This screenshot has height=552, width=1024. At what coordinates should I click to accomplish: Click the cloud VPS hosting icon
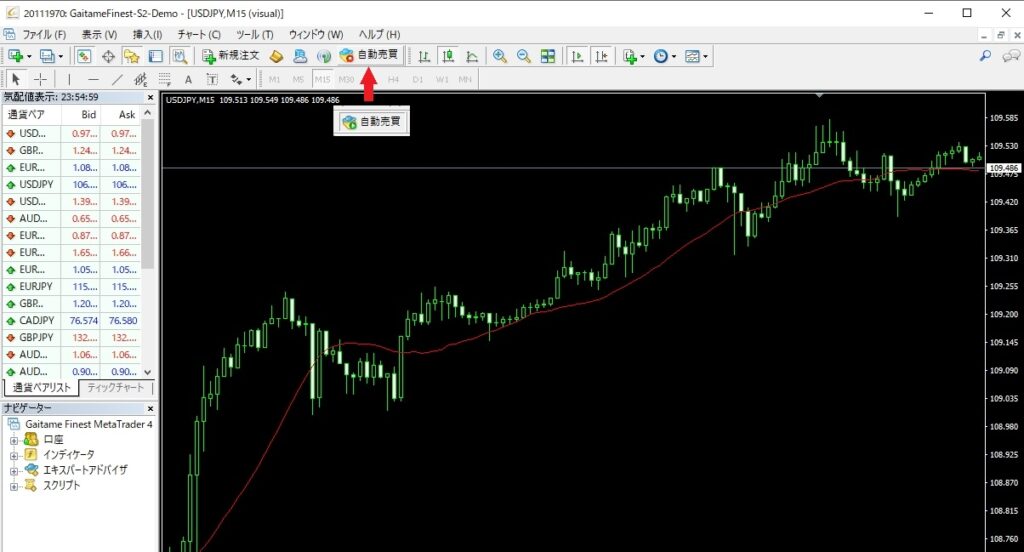click(x=300, y=57)
